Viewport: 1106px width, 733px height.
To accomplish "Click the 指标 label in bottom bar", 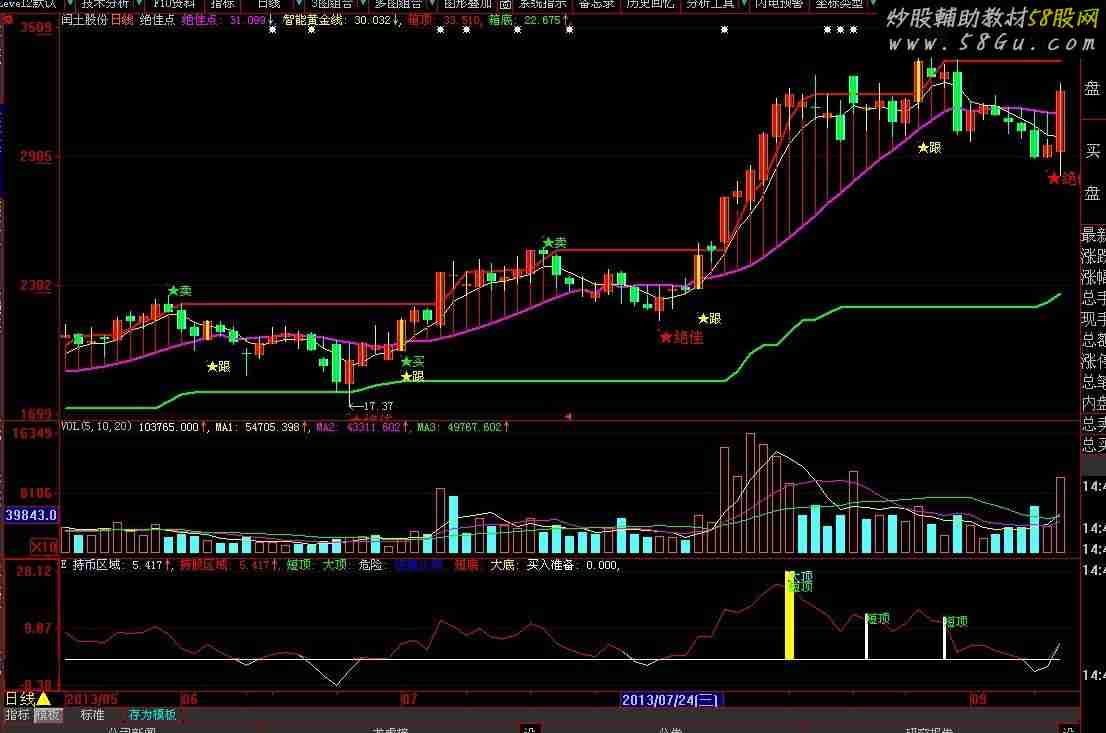I will click(x=18, y=715).
